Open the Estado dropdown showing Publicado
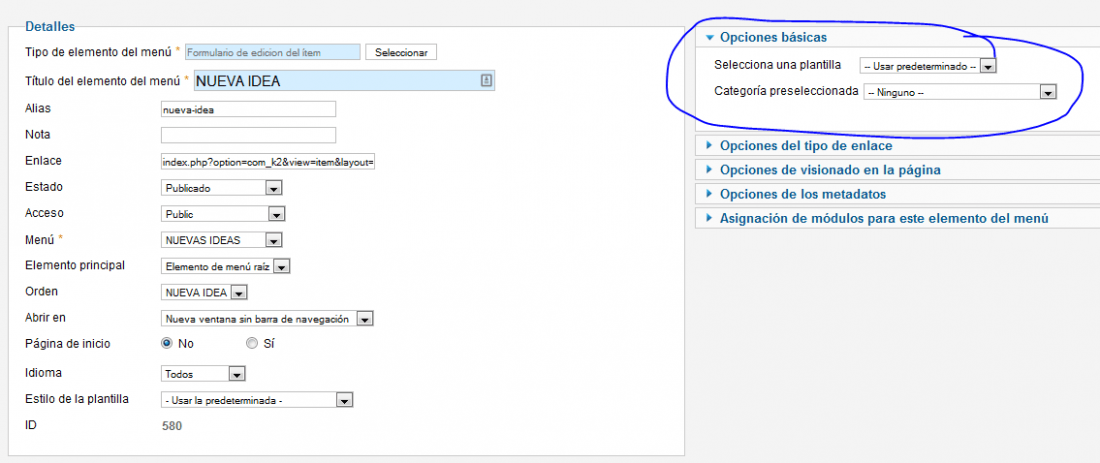The width and height of the screenshot is (1100, 463). pyautogui.click(x=222, y=188)
